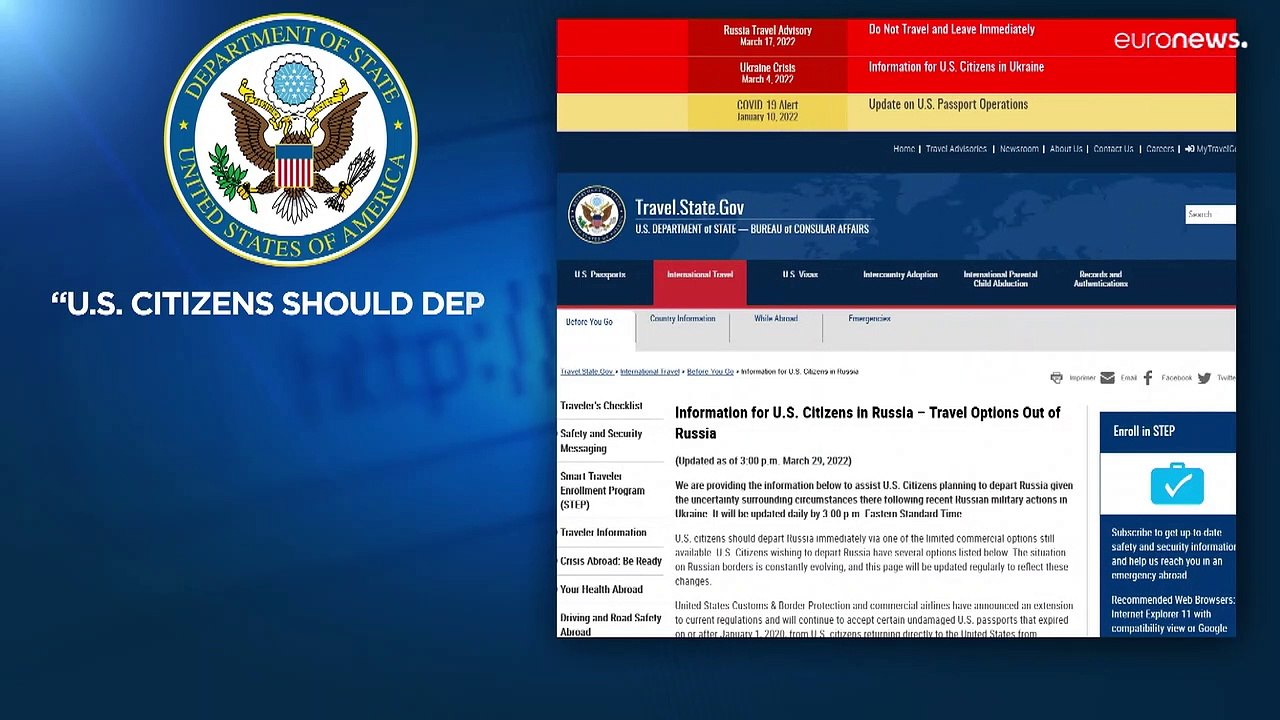
Task: Open International Parental Child Abduction menu
Action: [1000, 279]
